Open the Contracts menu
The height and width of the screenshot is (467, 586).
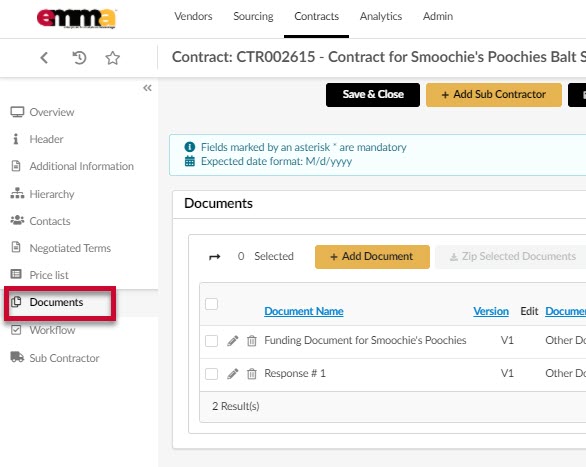click(317, 16)
